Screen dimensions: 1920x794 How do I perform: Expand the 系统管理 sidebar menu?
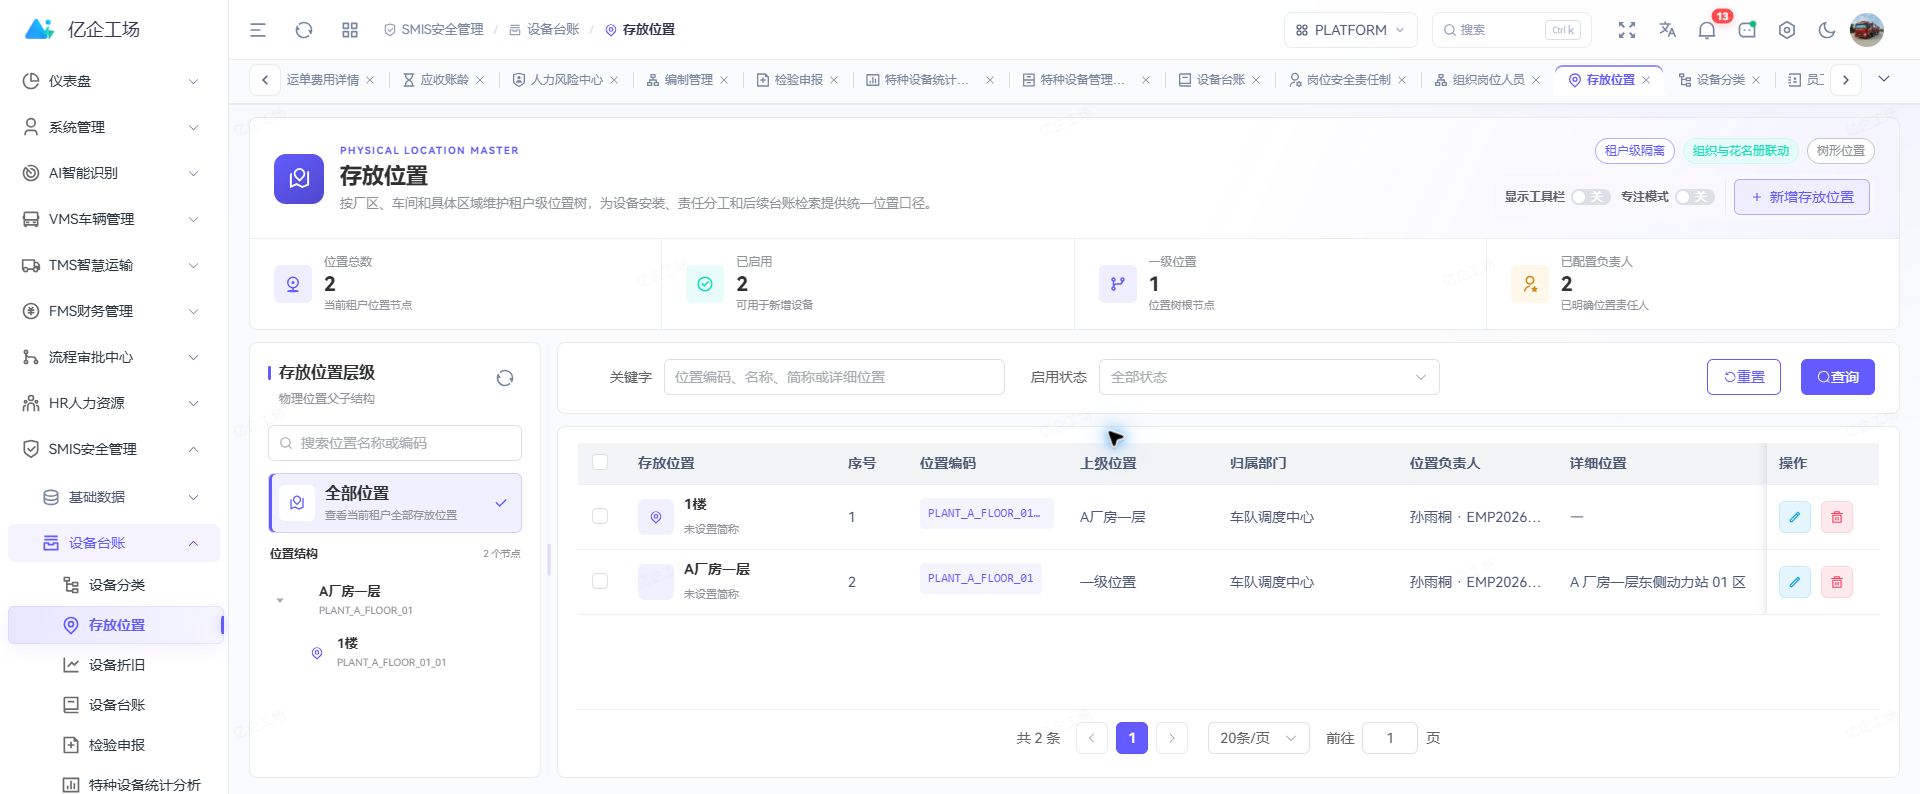114,127
